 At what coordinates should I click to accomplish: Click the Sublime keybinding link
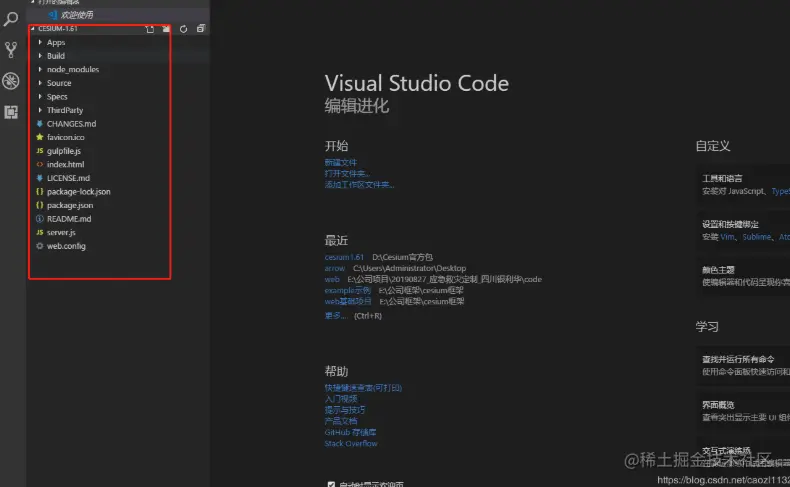point(757,237)
